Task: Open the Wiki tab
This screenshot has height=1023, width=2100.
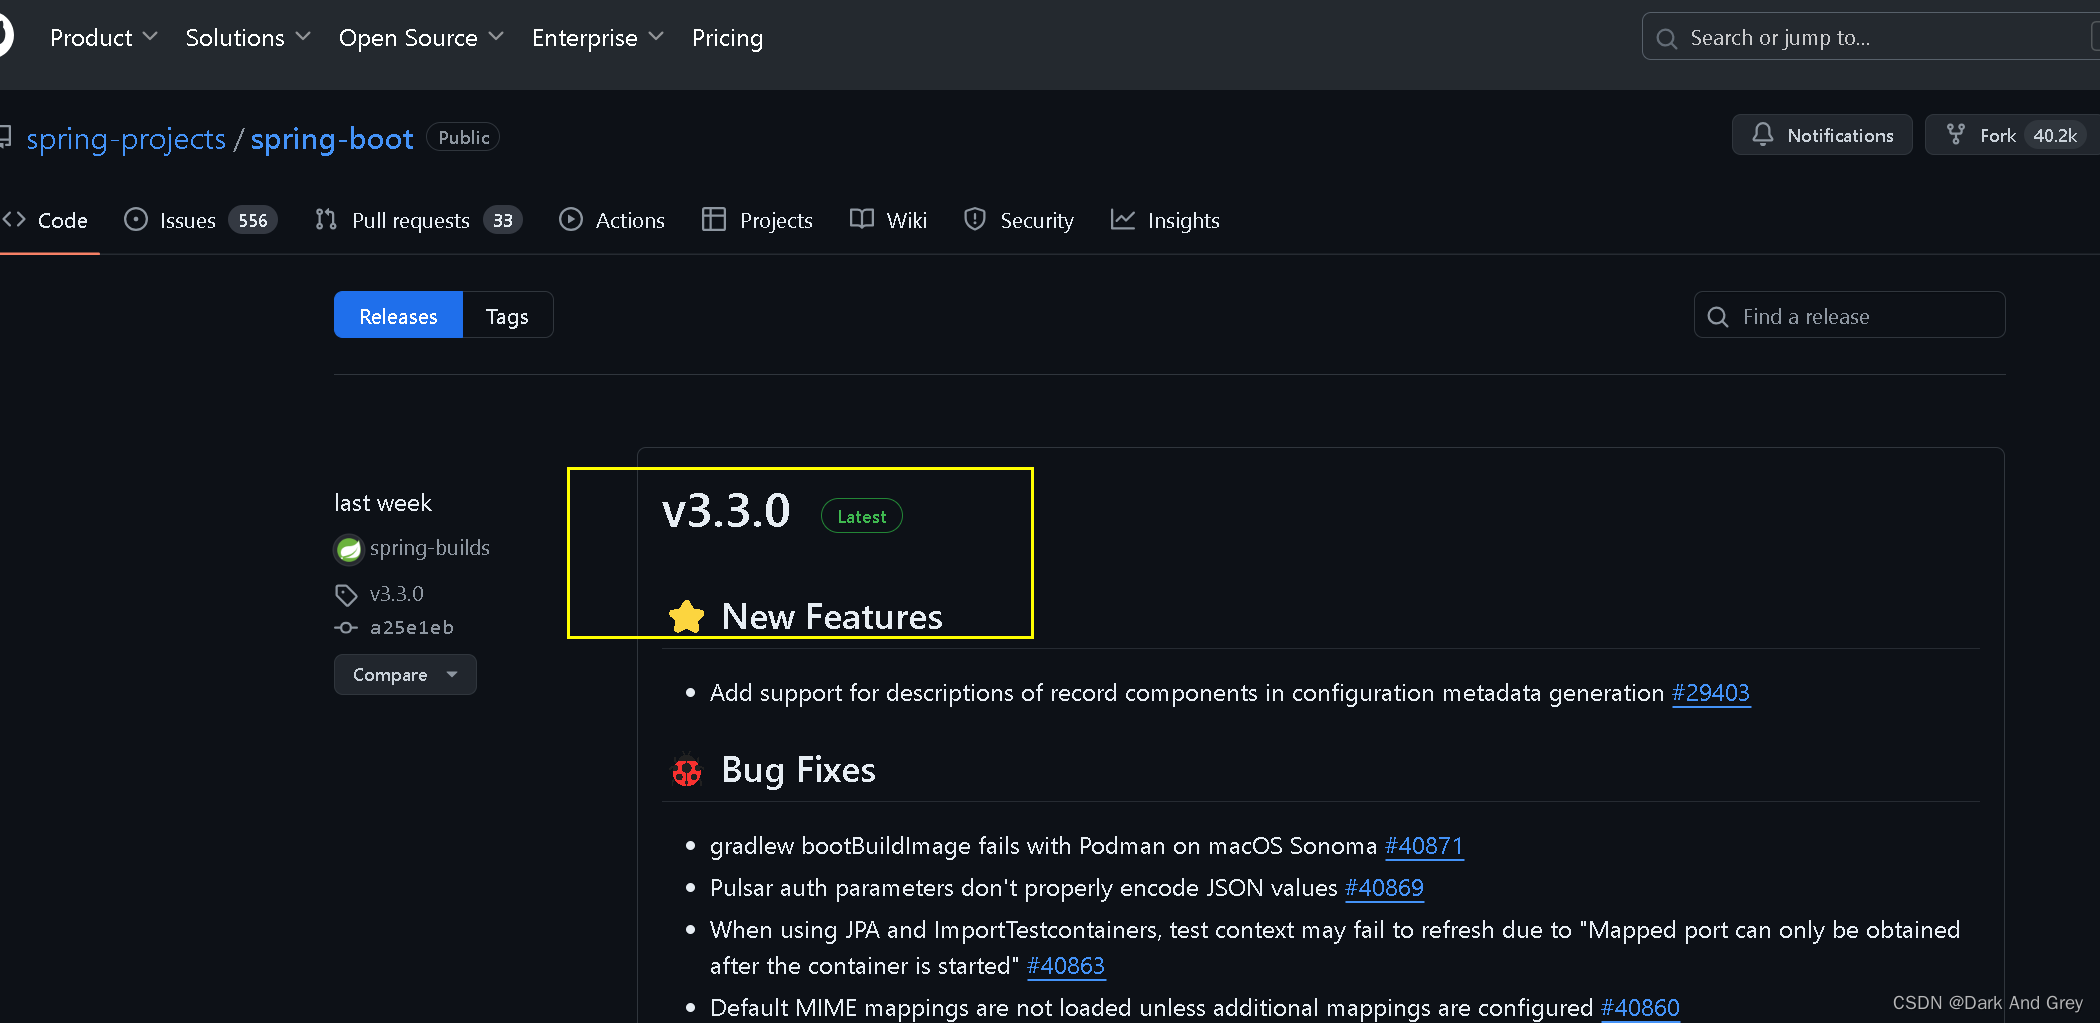Action: coord(888,220)
